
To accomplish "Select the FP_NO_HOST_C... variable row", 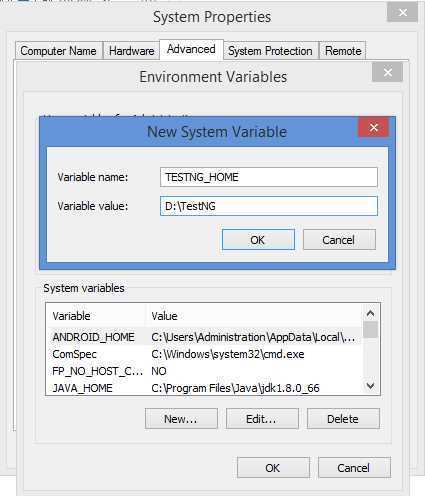I will coord(203,371).
